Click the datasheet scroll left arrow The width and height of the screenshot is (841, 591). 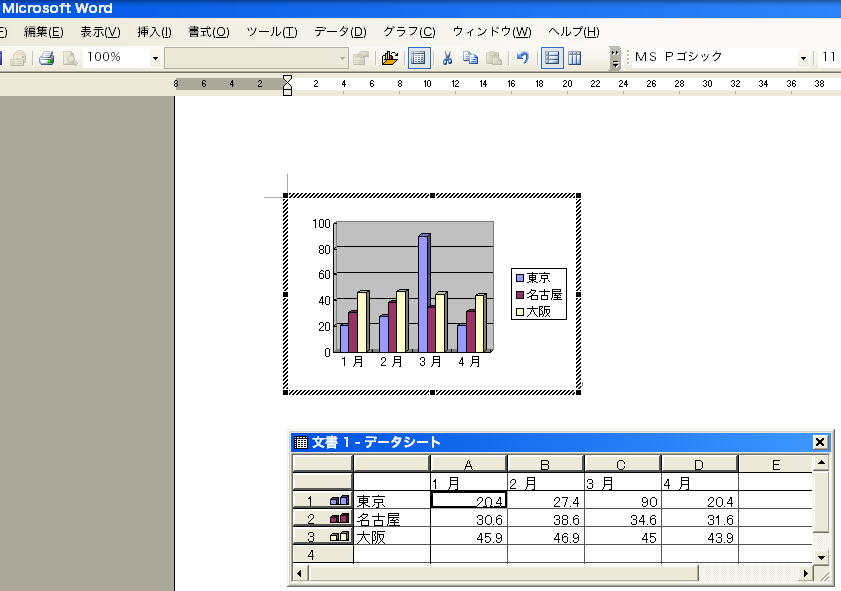300,573
